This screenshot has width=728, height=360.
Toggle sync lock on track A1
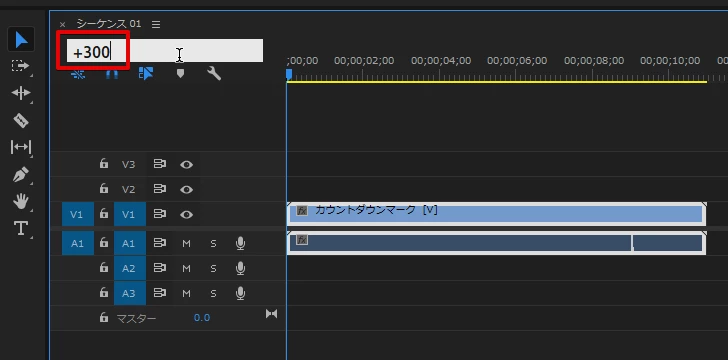pos(160,243)
